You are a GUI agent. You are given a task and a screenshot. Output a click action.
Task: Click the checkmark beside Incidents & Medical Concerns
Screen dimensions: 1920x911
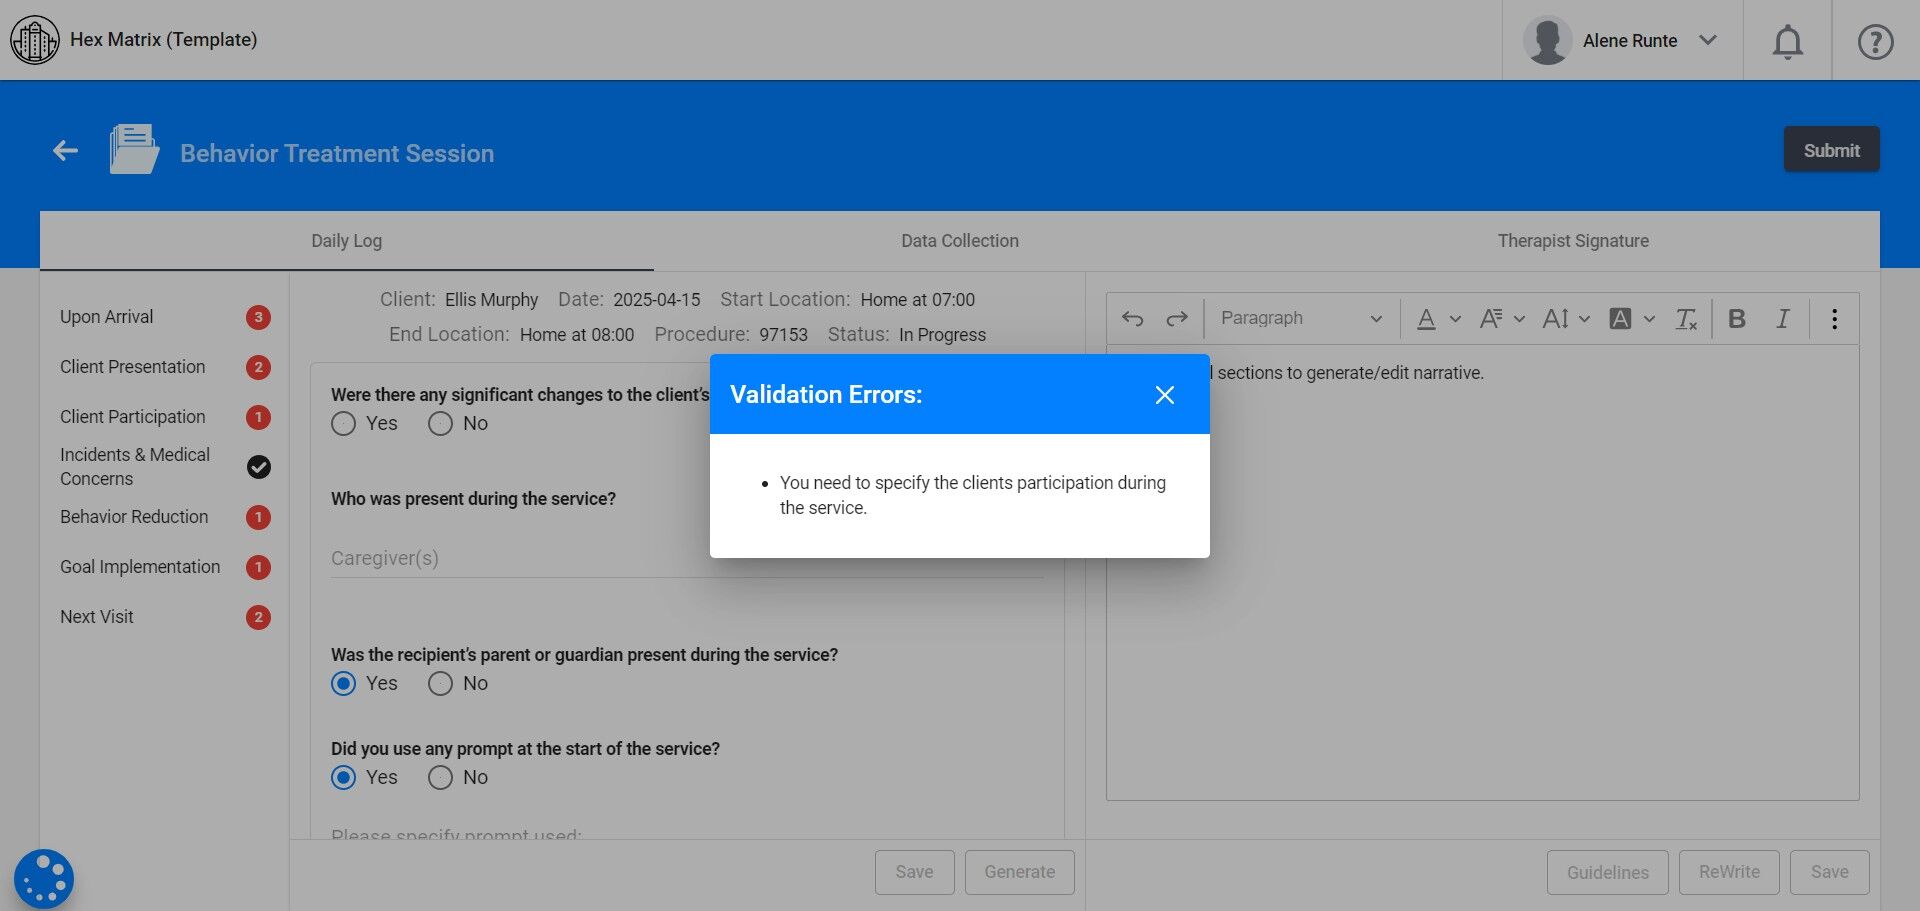point(259,467)
